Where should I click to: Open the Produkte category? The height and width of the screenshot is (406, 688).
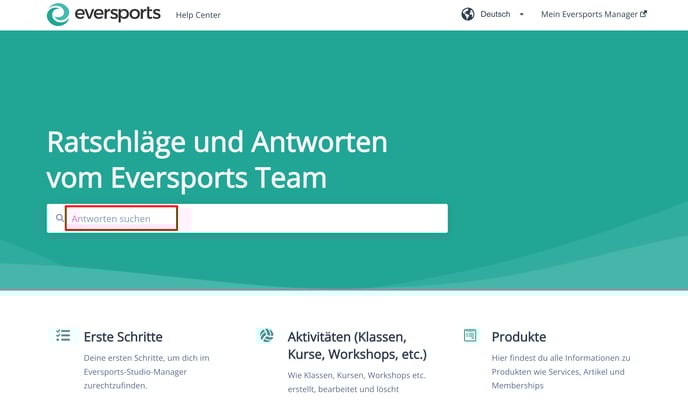tap(519, 337)
